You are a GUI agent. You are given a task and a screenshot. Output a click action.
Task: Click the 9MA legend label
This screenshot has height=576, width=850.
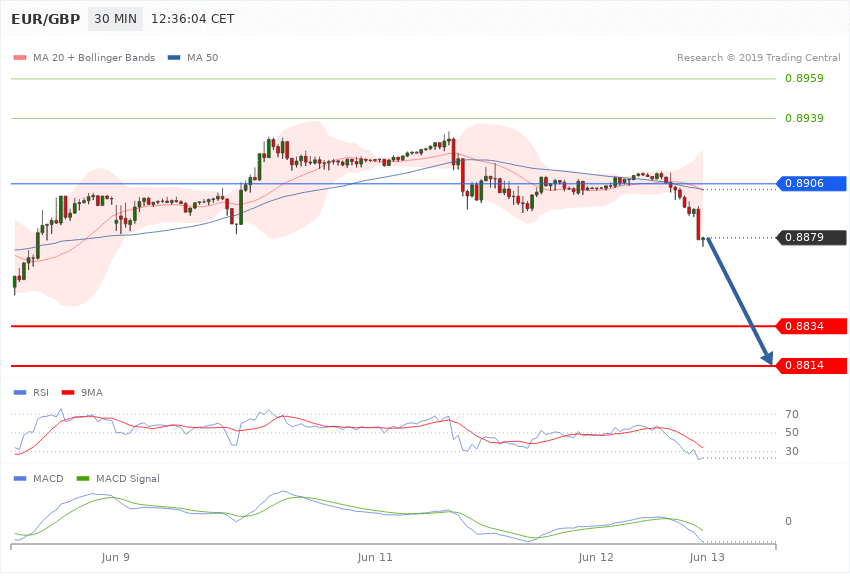coord(92,393)
